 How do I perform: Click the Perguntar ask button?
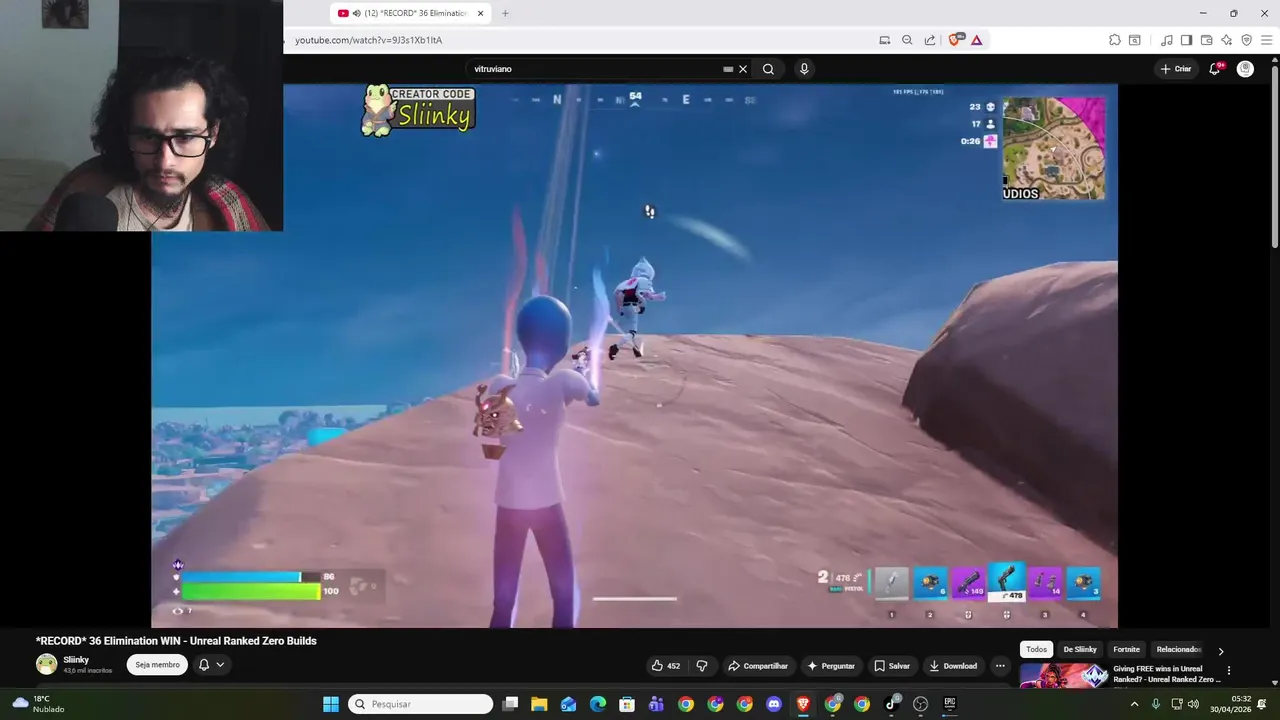(x=831, y=666)
